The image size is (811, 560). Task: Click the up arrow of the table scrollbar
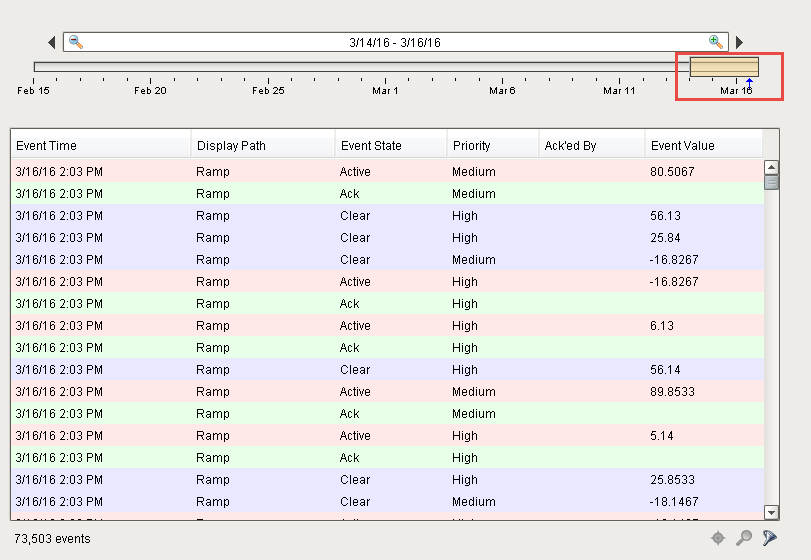771,167
